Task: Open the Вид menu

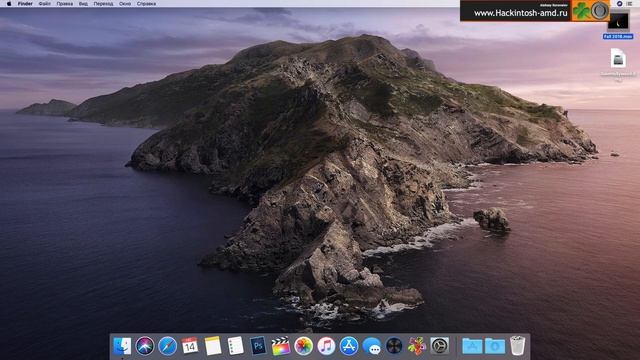Action: coord(83,4)
